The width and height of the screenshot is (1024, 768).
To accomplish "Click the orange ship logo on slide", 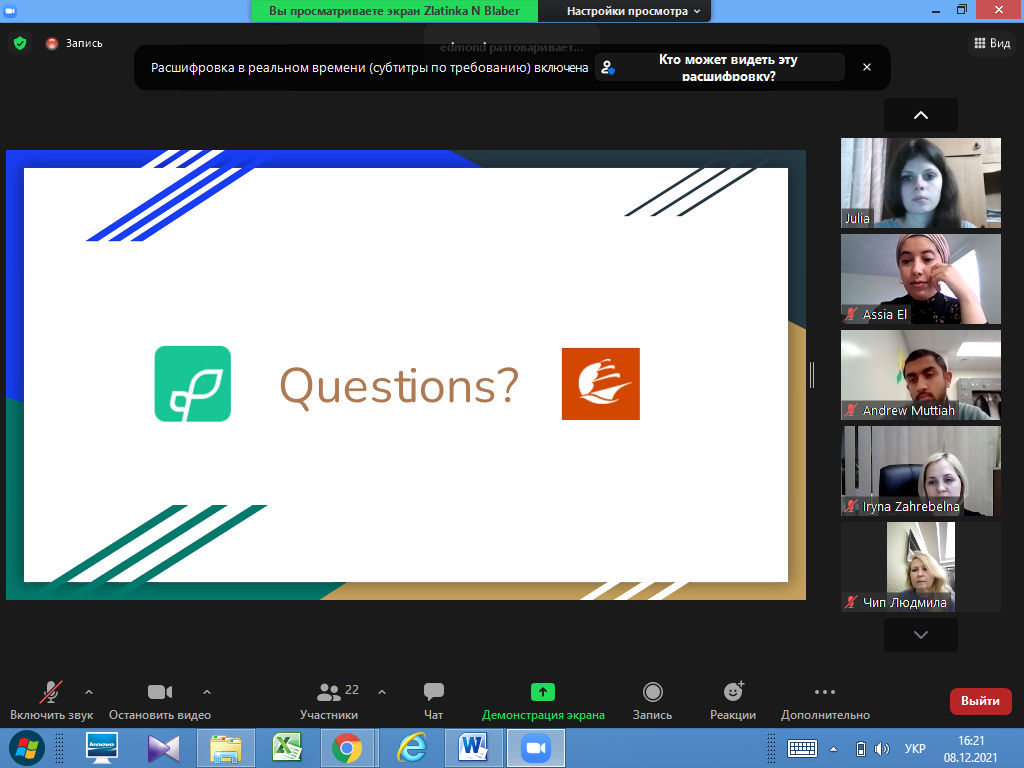I will tap(601, 384).
